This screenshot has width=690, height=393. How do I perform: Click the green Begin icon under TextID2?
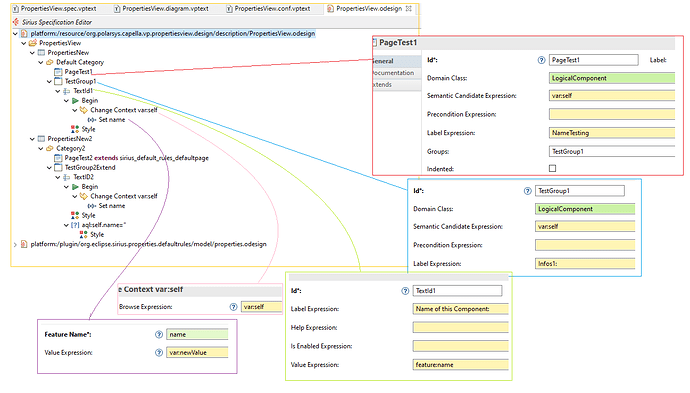[75, 187]
